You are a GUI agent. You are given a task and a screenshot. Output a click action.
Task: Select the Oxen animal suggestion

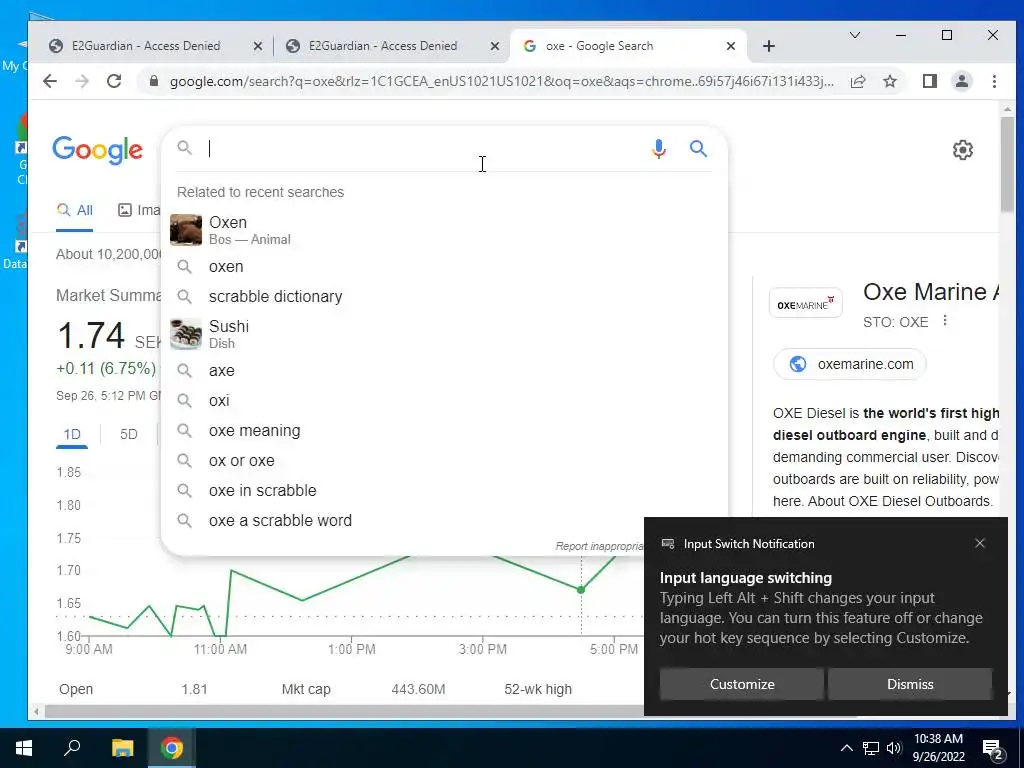coord(444,230)
